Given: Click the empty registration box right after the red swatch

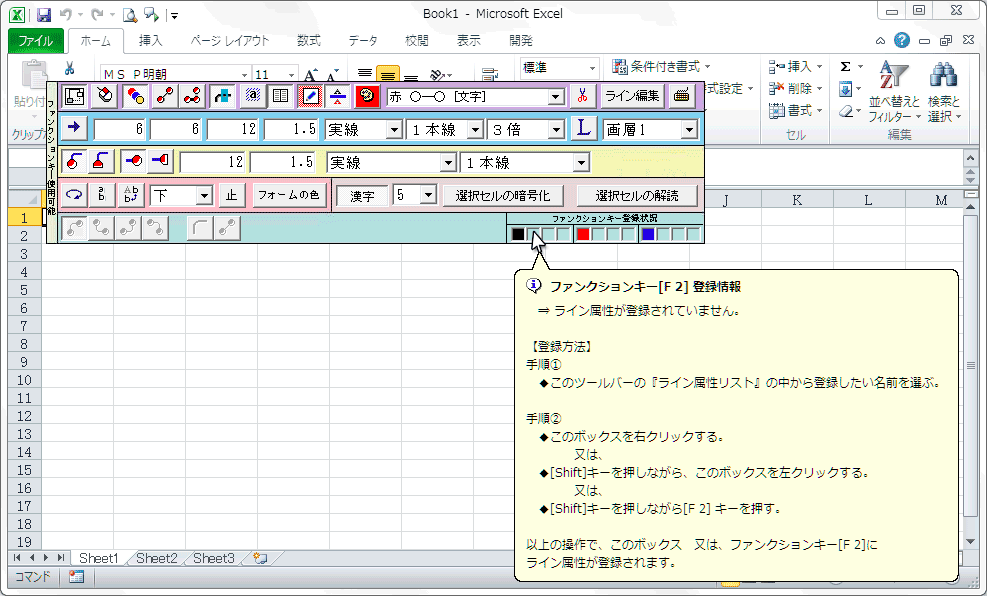Looking at the screenshot, I should coord(598,234).
